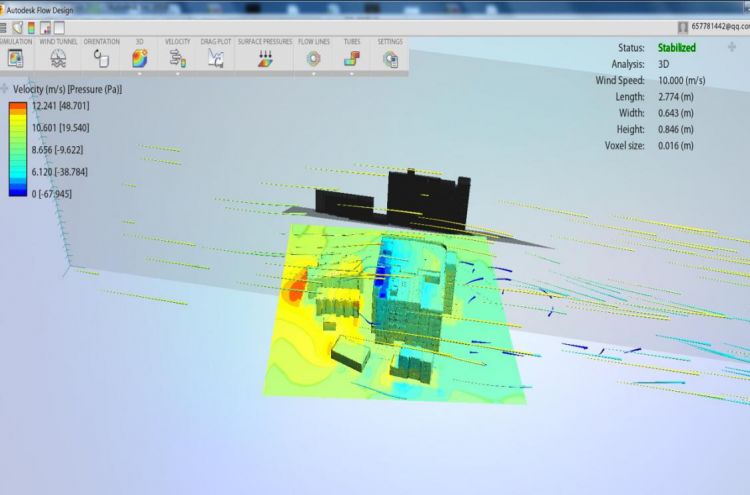Viewport: 750px width, 495px height.
Task: Open the hamburger application menu
Action: [x=3, y=28]
